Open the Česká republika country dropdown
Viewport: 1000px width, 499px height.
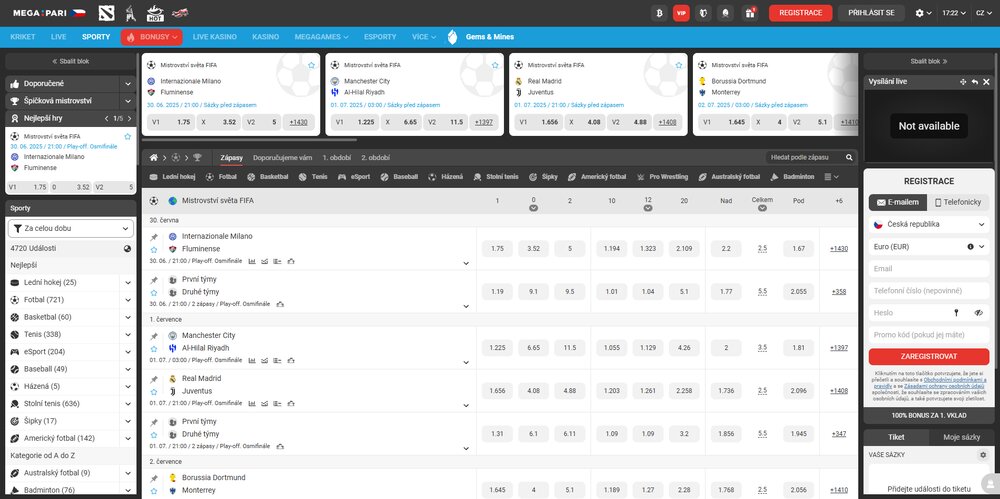[x=929, y=225]
